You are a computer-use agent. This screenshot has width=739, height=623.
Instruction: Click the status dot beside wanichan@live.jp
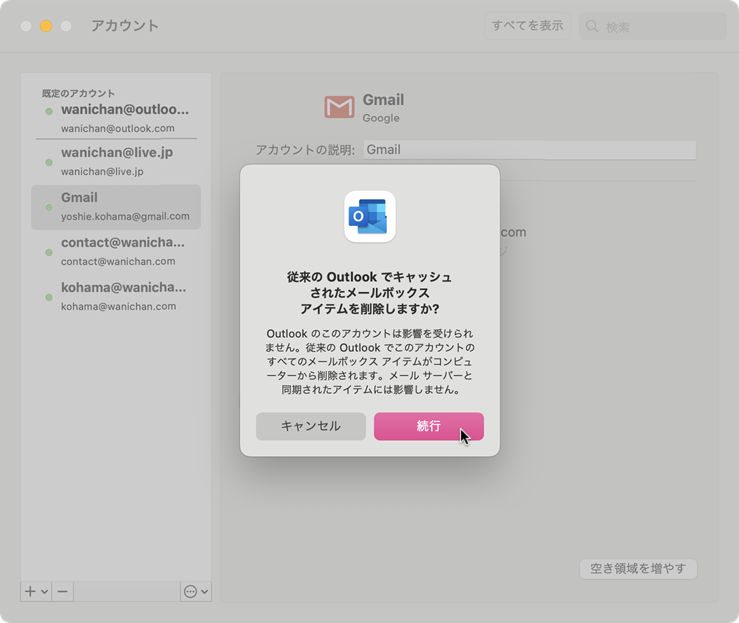pos(49,162)
